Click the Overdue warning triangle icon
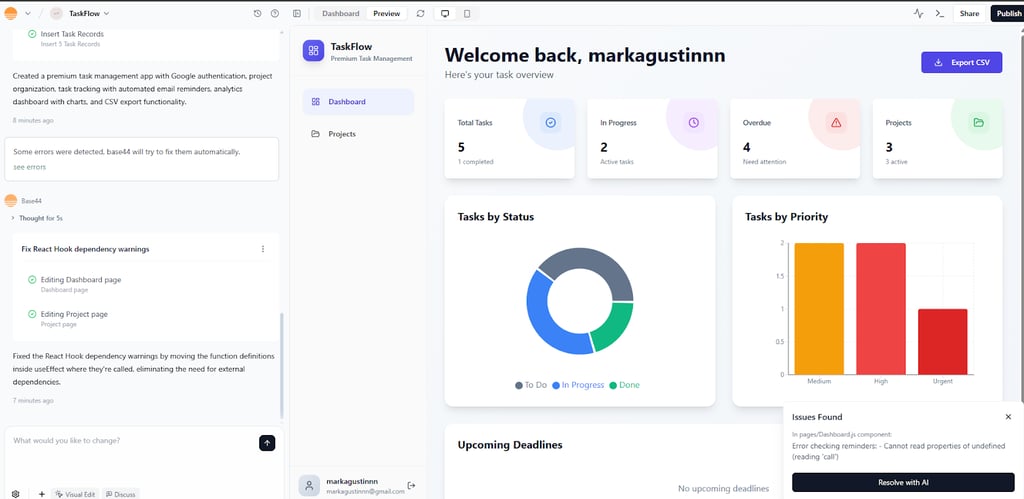Viewport: 1024px width, 499px height. pos(836,122)
